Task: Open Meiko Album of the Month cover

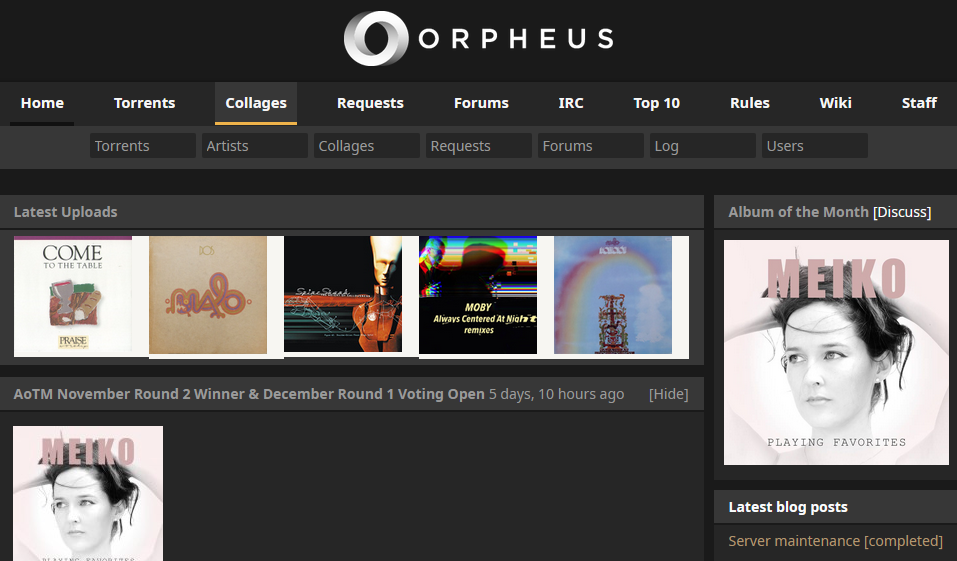Action: click(x=836, y=352)
